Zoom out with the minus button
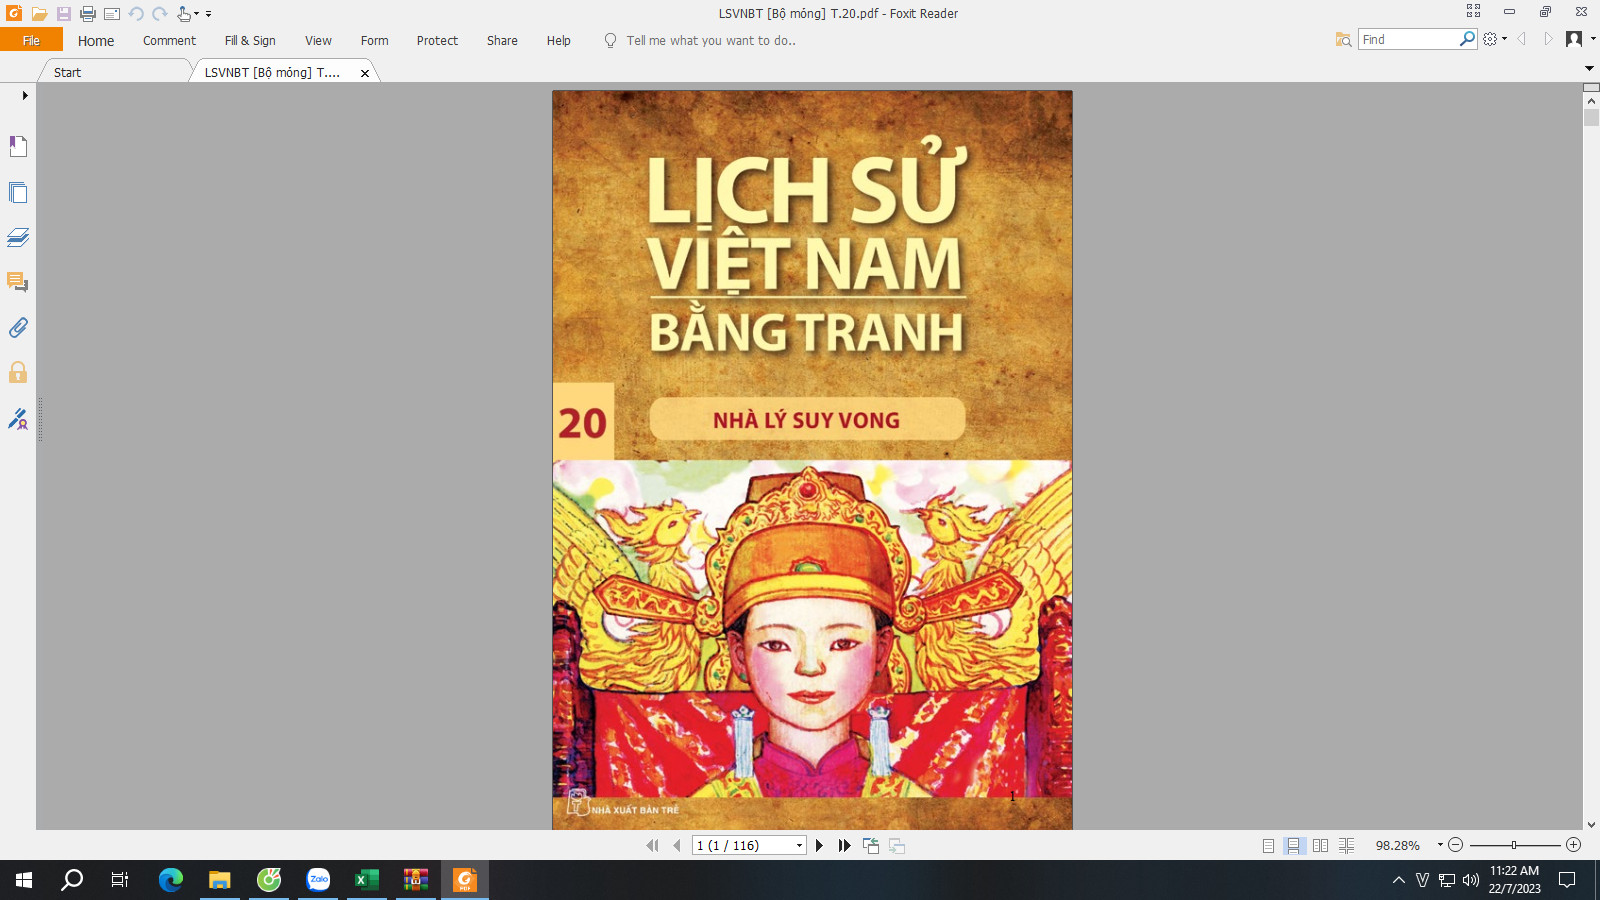Screen dimensions: 1600x900 (1456, 845)
